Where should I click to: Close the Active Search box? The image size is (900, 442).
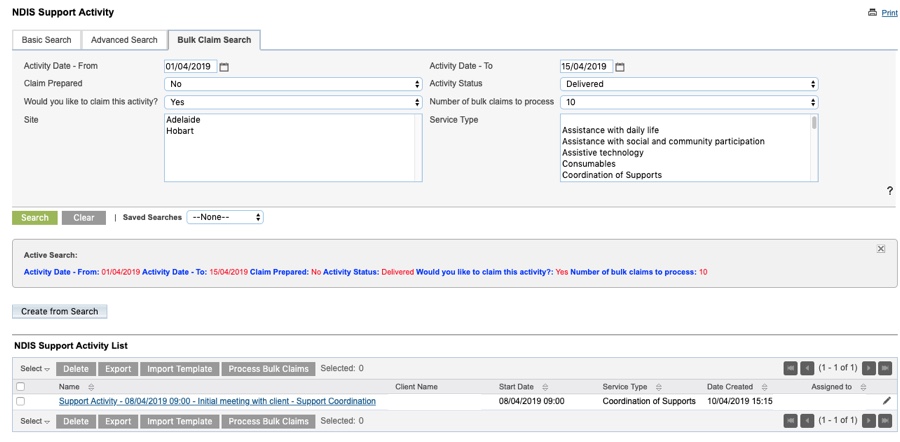pos(881,248)
